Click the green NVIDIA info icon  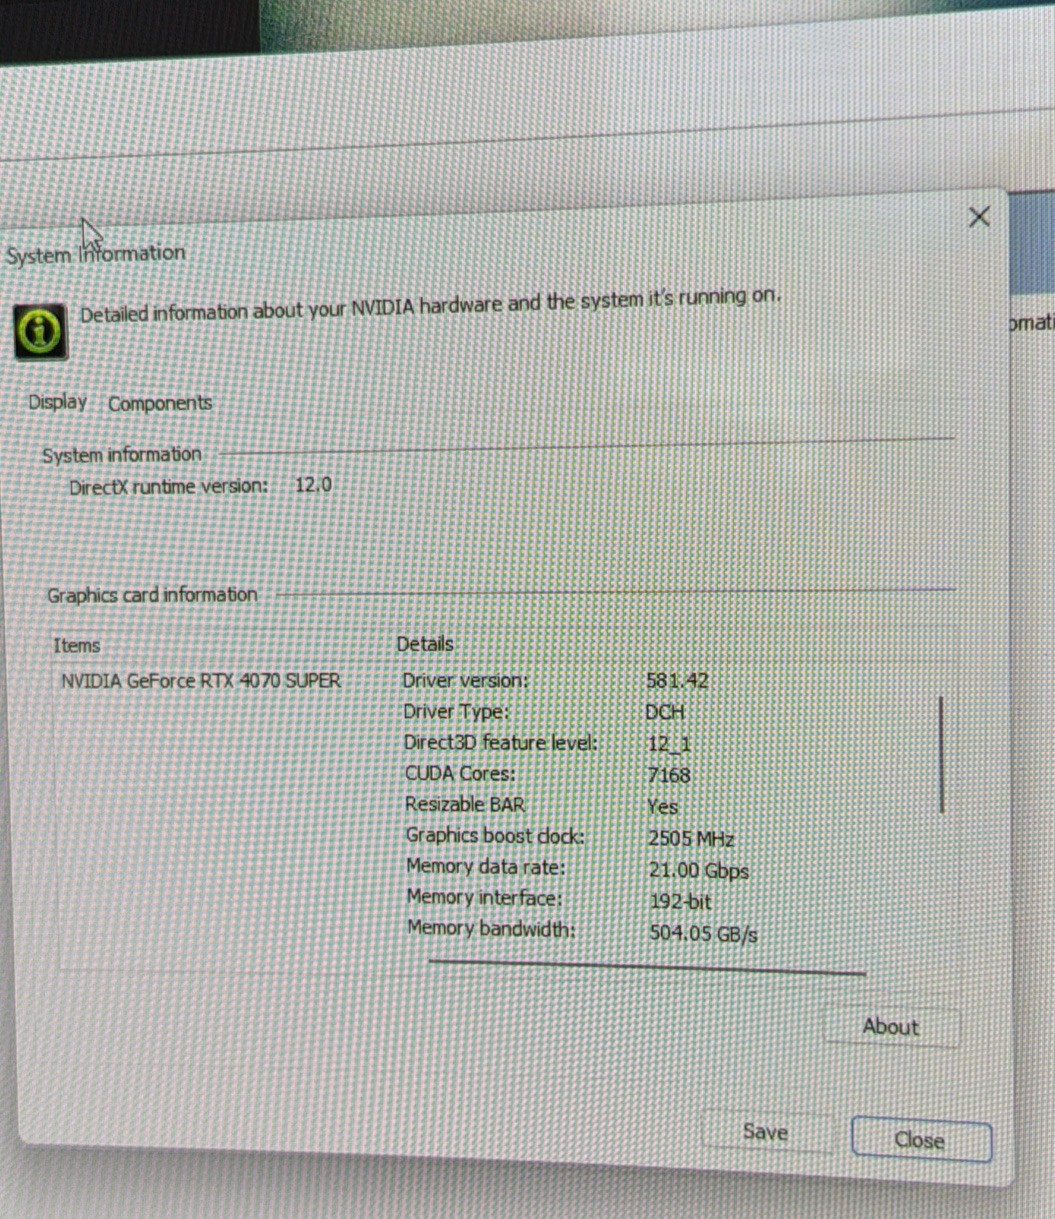(x=40, y=330)
